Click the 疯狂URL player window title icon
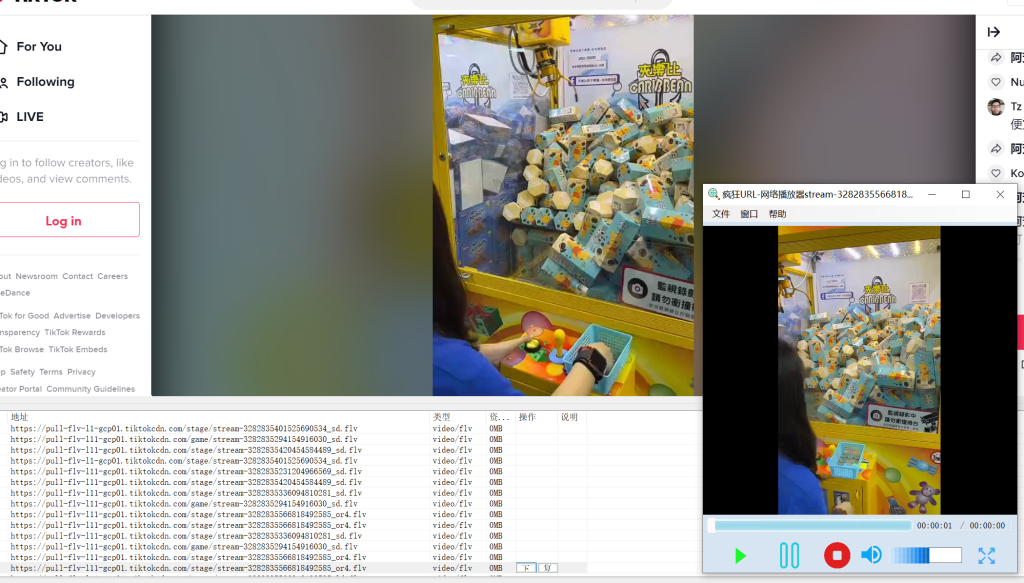This screenshot has height=583, width=1024. tap(713, 194)
